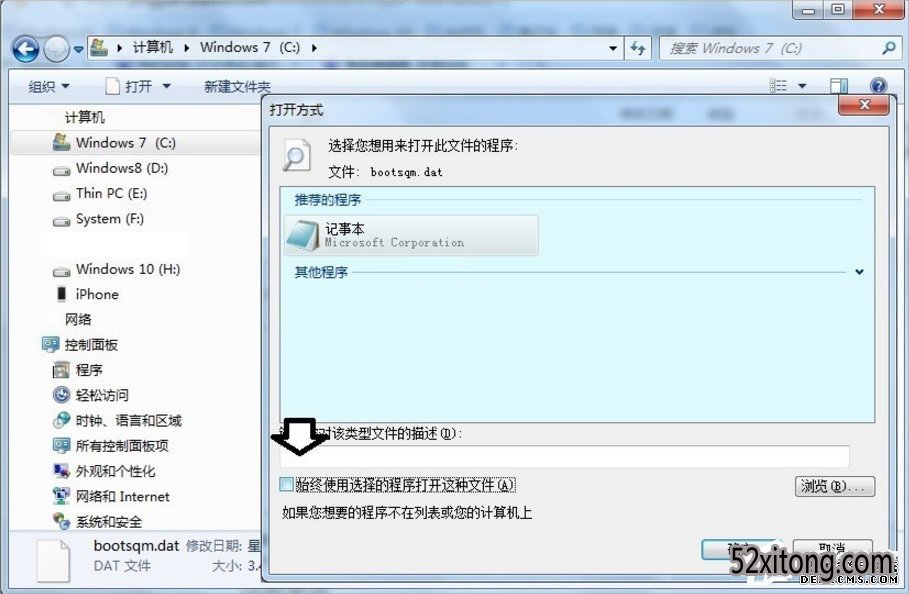The image size is (909, 594).
Task: Select Thin PC (E:) in sidebar
Action: [x=111, y=194]
